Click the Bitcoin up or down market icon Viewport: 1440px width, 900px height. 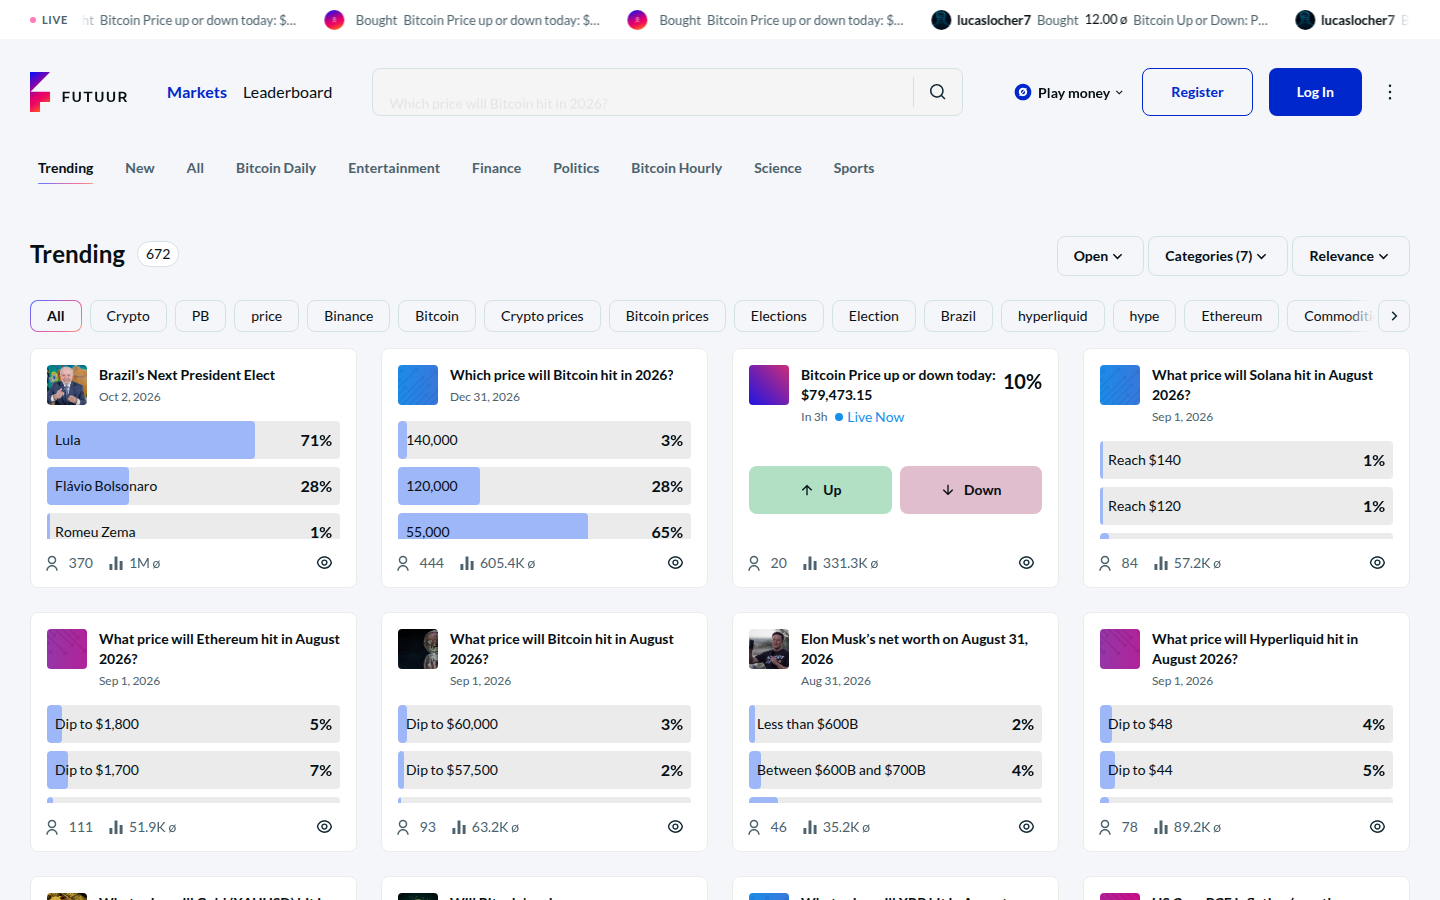coord(769,385)
